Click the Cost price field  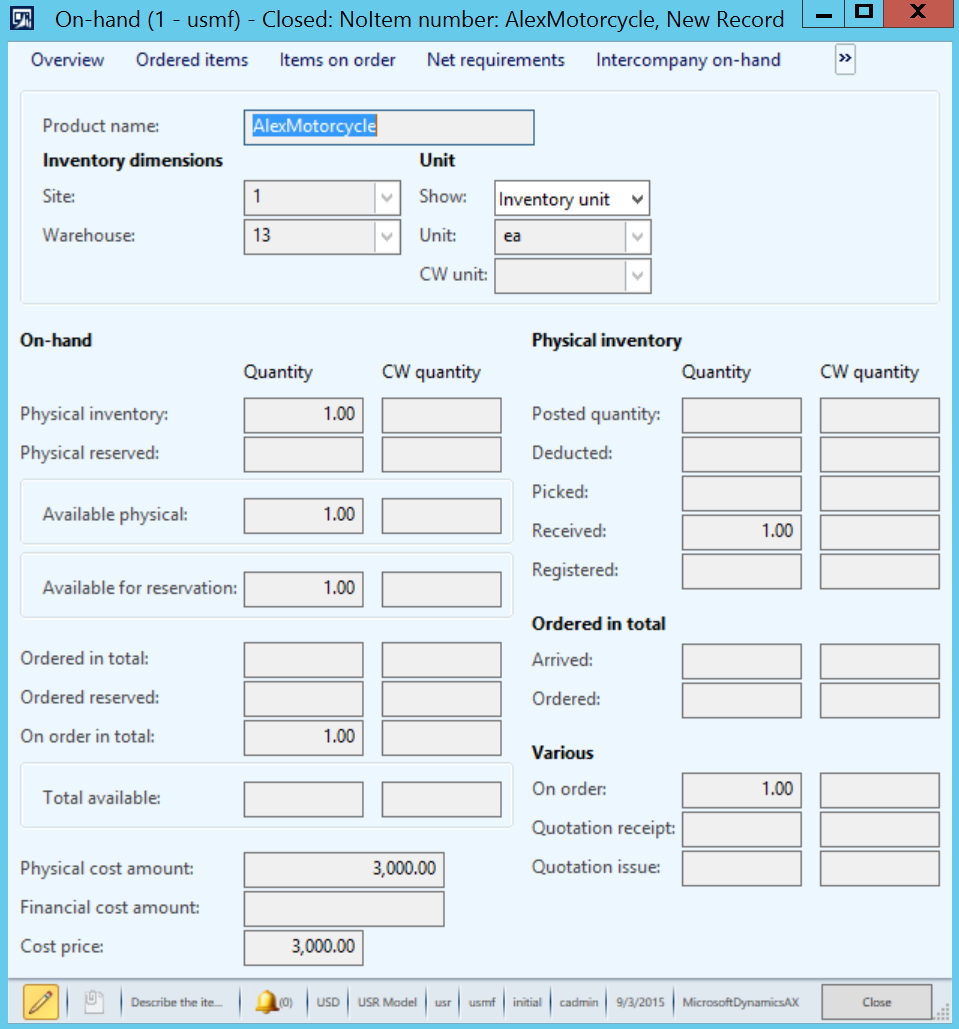[303, 948]
